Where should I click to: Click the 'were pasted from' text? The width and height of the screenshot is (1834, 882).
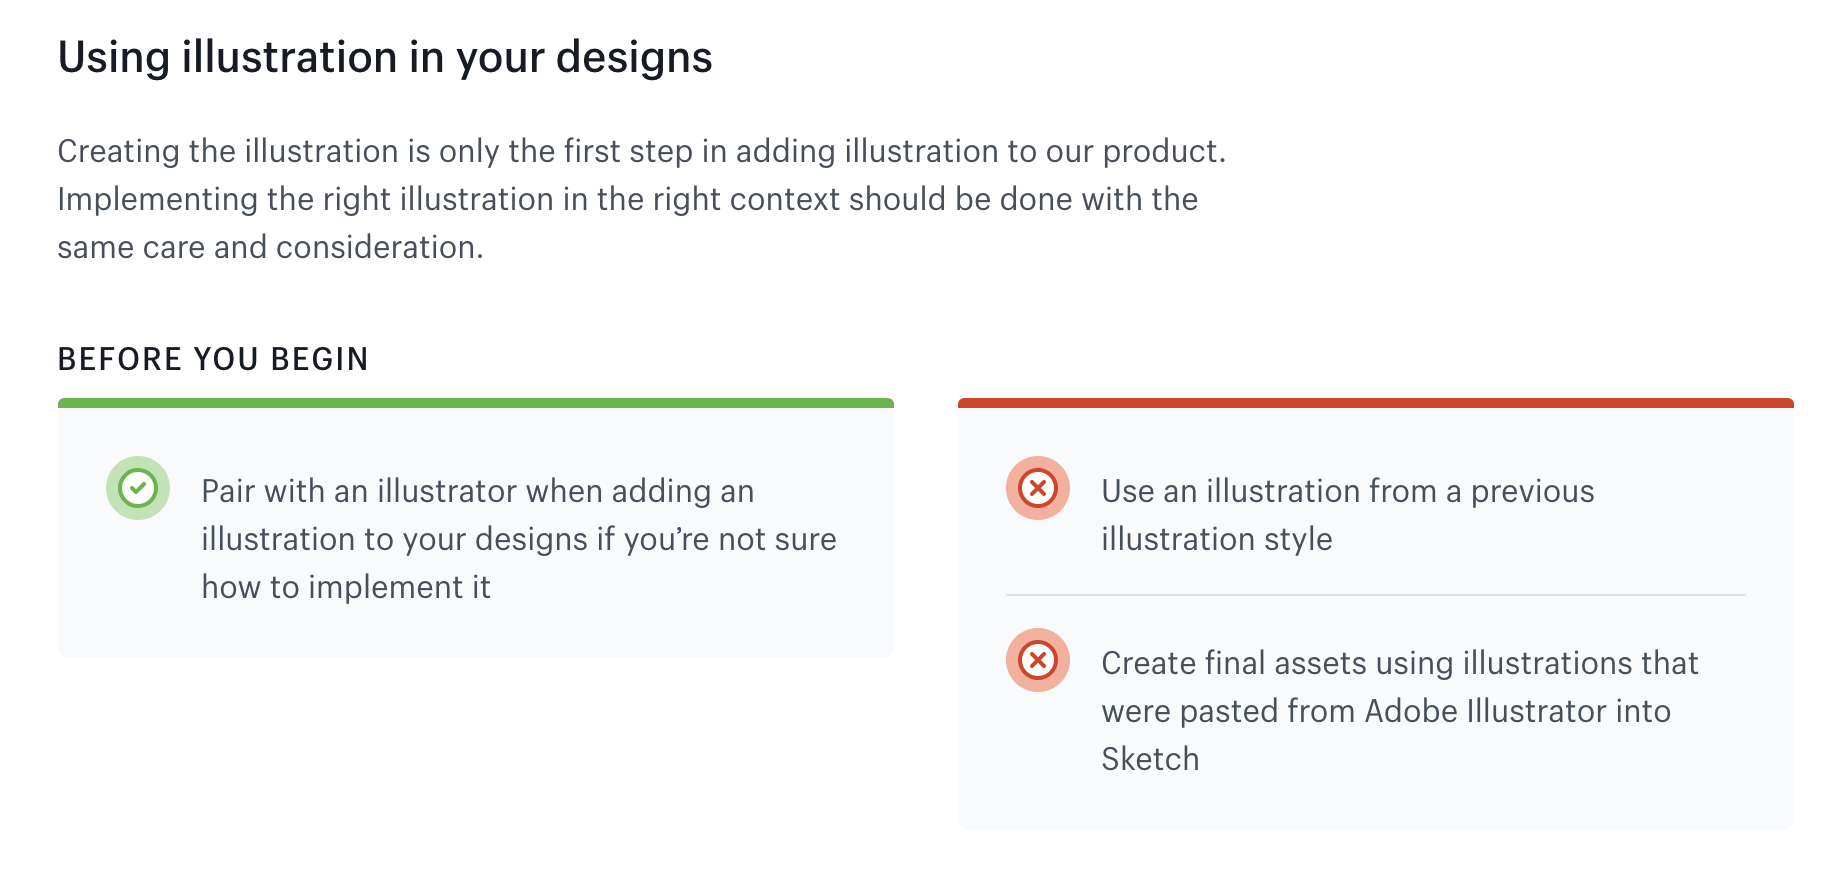(1228, 711)
